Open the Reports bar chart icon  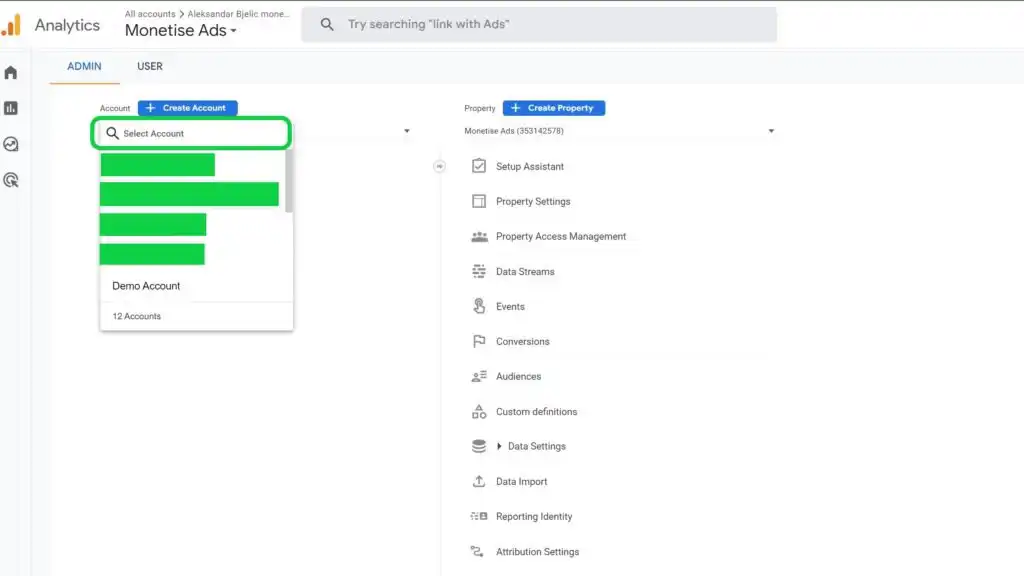[x=11, y=108]
